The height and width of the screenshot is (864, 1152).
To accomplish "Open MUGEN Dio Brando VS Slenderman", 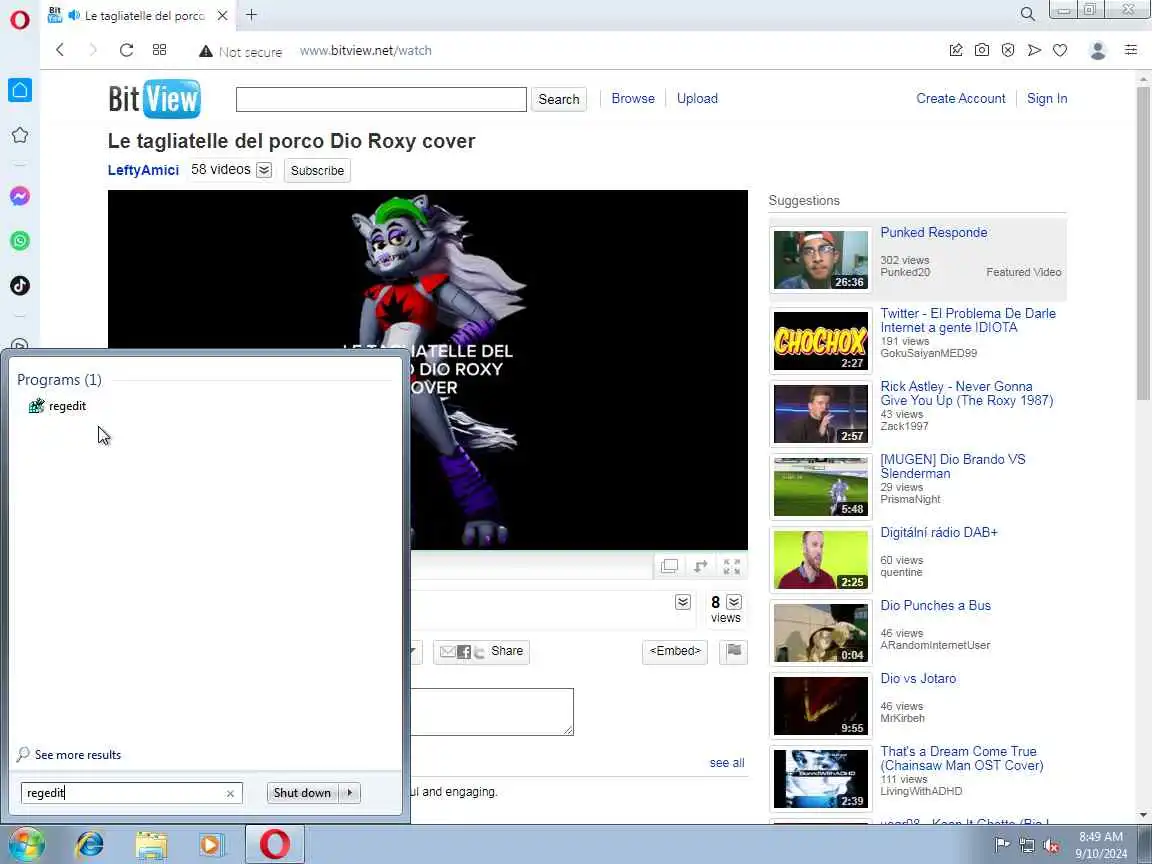I will point(953,466).
